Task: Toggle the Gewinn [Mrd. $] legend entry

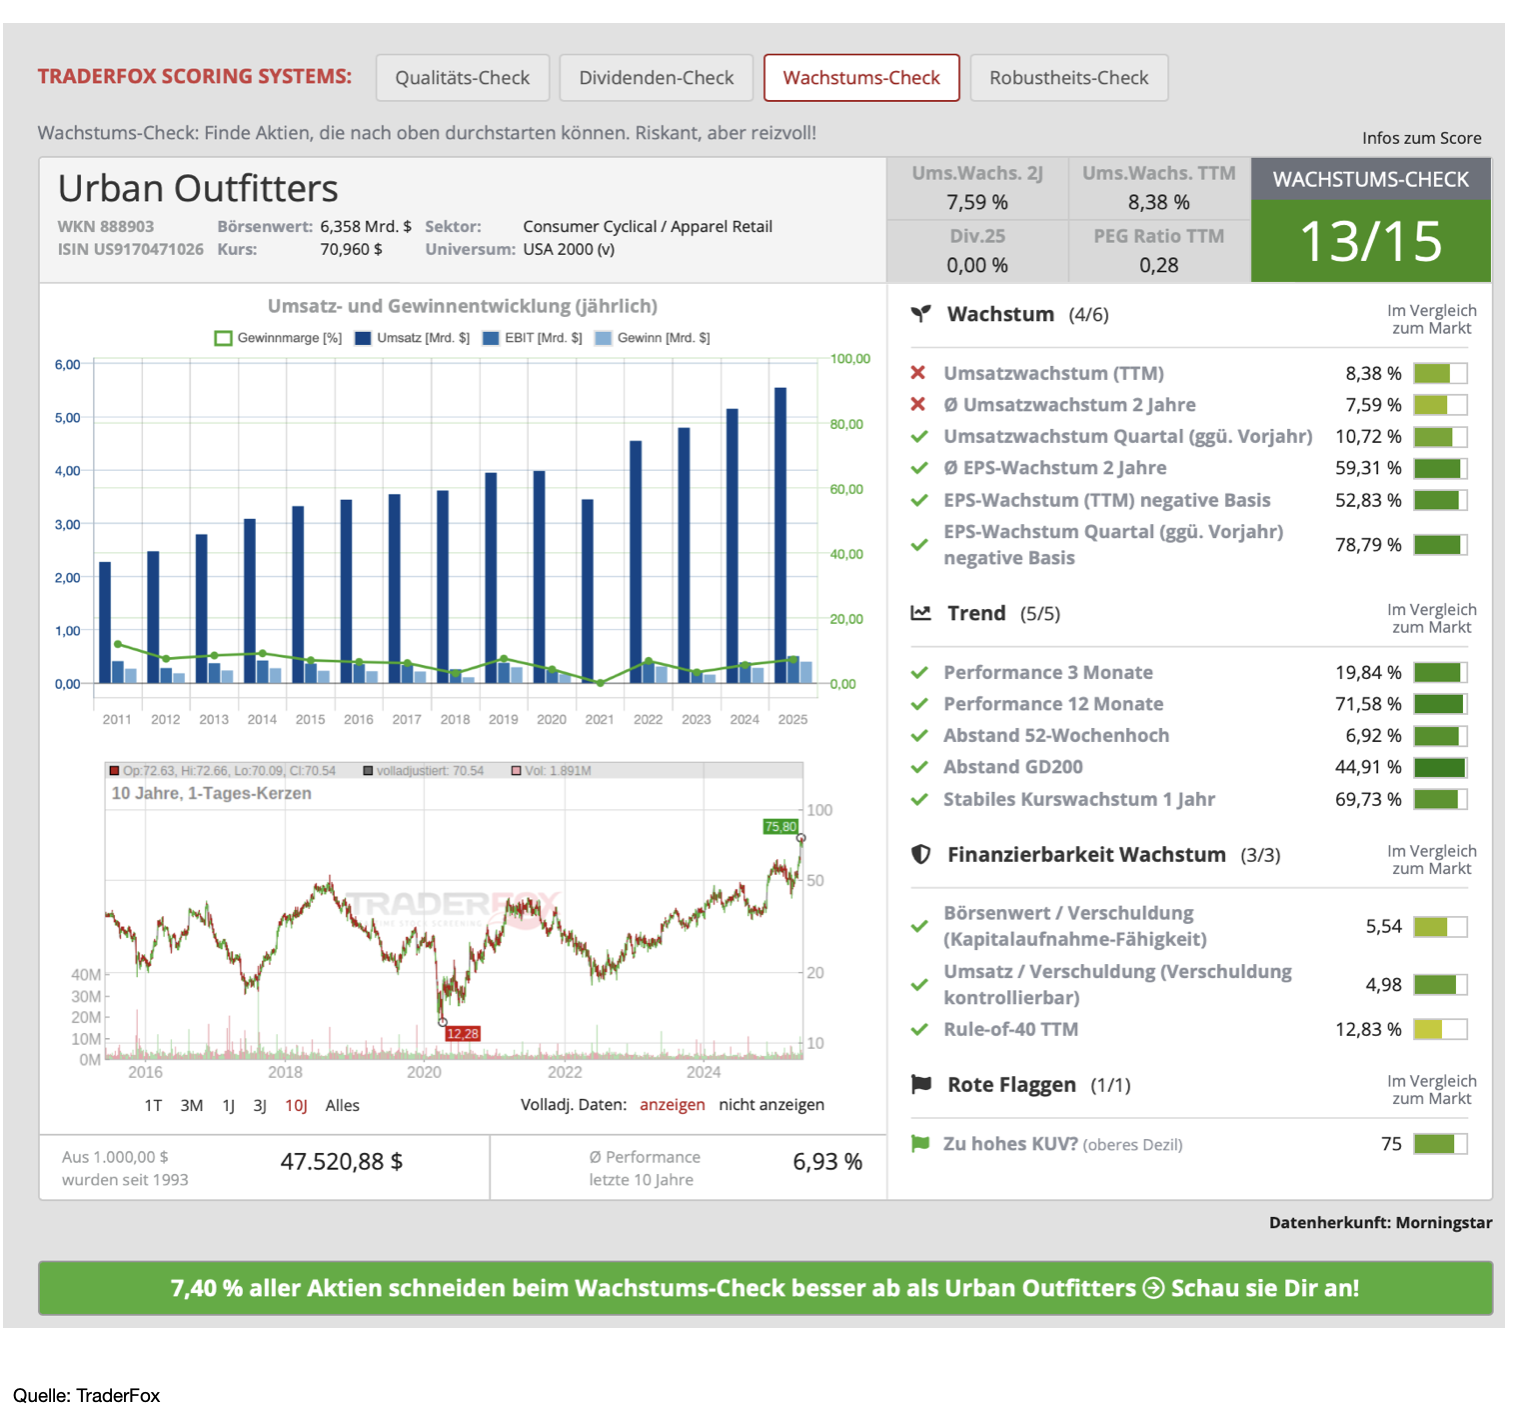Action: (x=652, y=338)
